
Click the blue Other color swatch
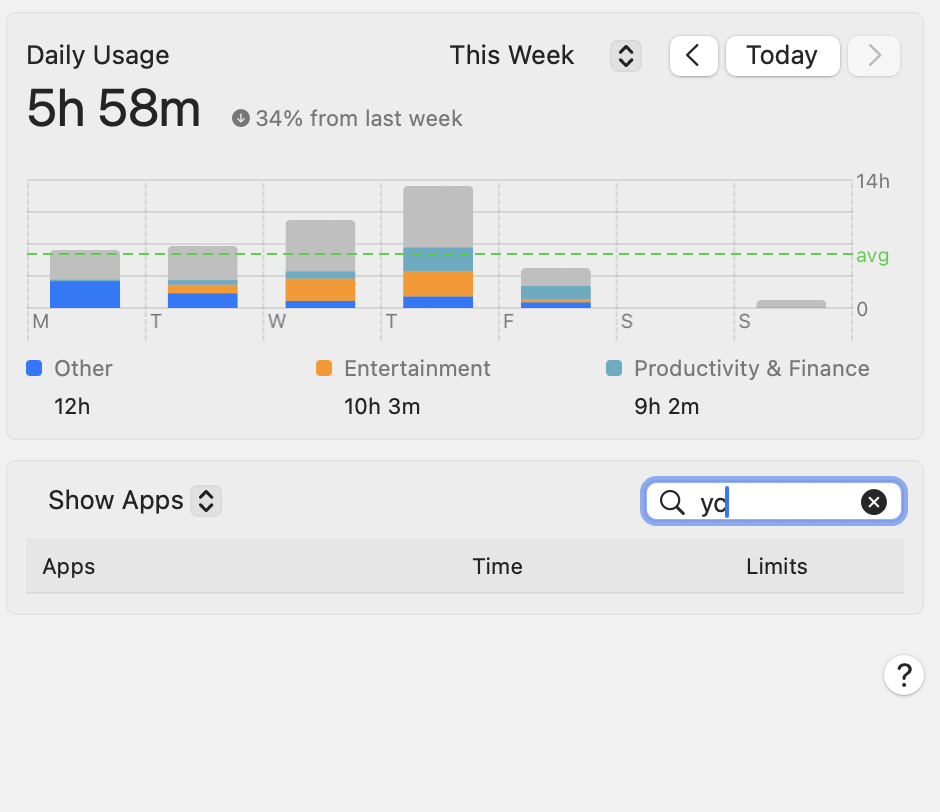click(x=34, y=368)
